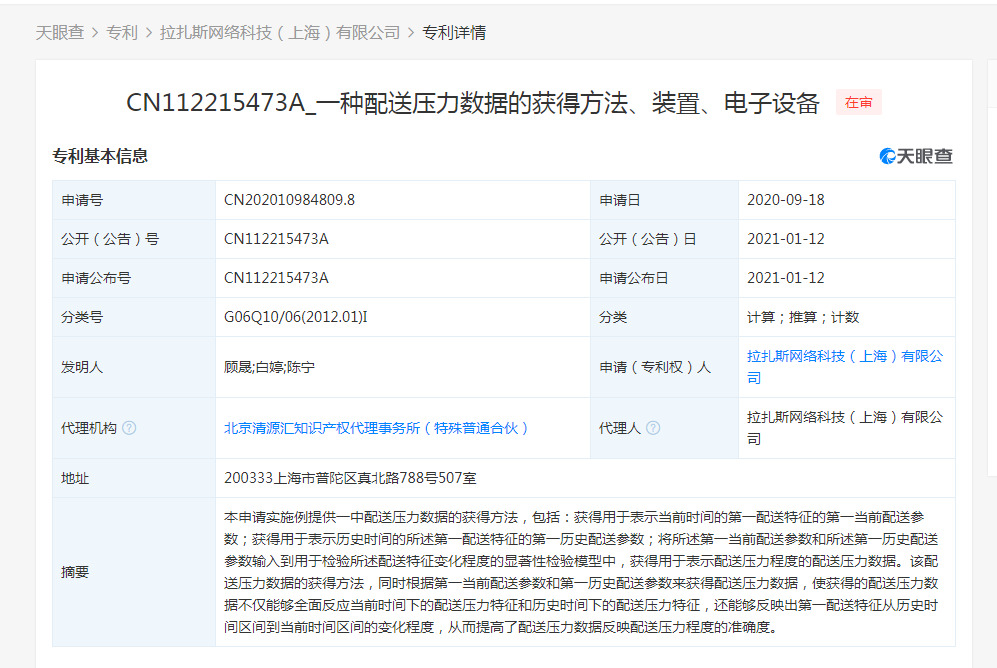
Task: Click the 天眼查 logo beside 专利基本信息
Action: (x=916, y=156)
